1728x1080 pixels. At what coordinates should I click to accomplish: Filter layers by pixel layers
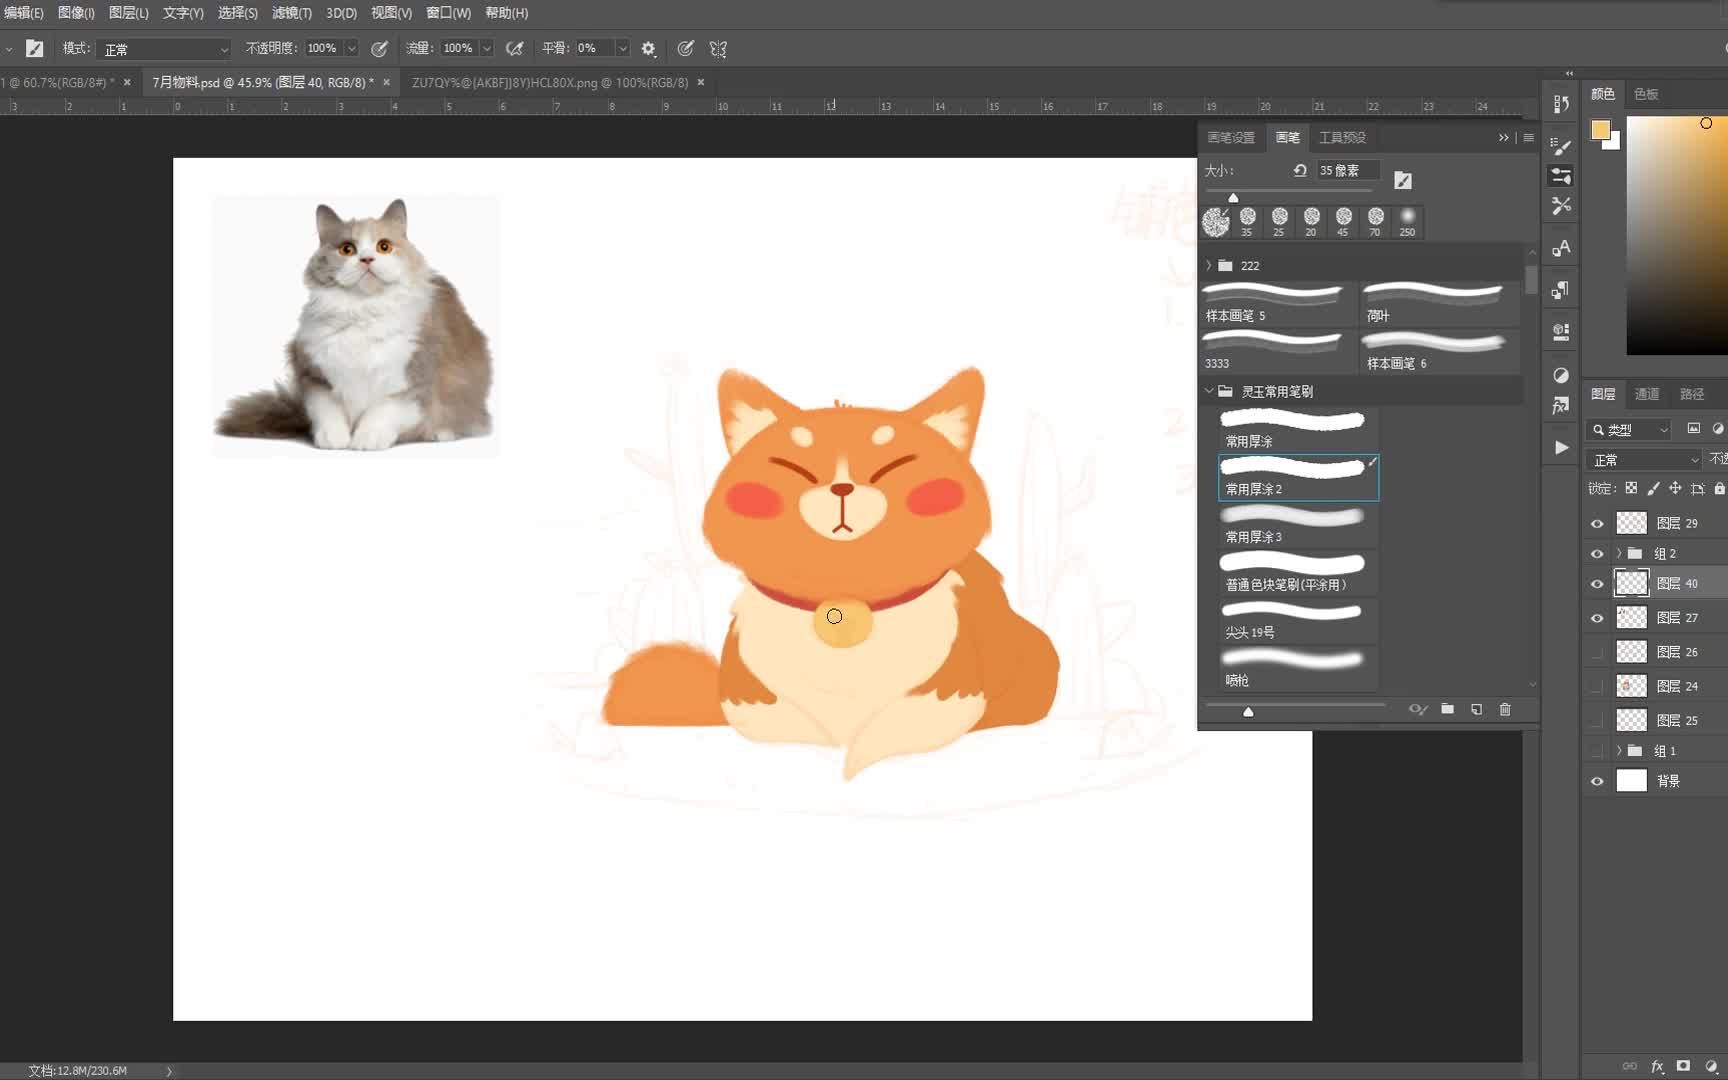click(x=1693, y=428)
